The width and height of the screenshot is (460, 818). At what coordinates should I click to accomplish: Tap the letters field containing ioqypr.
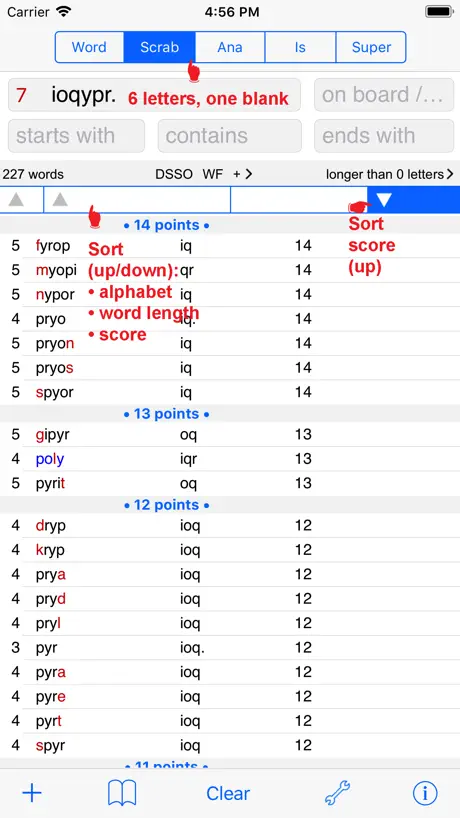click(x=154, y=95)
